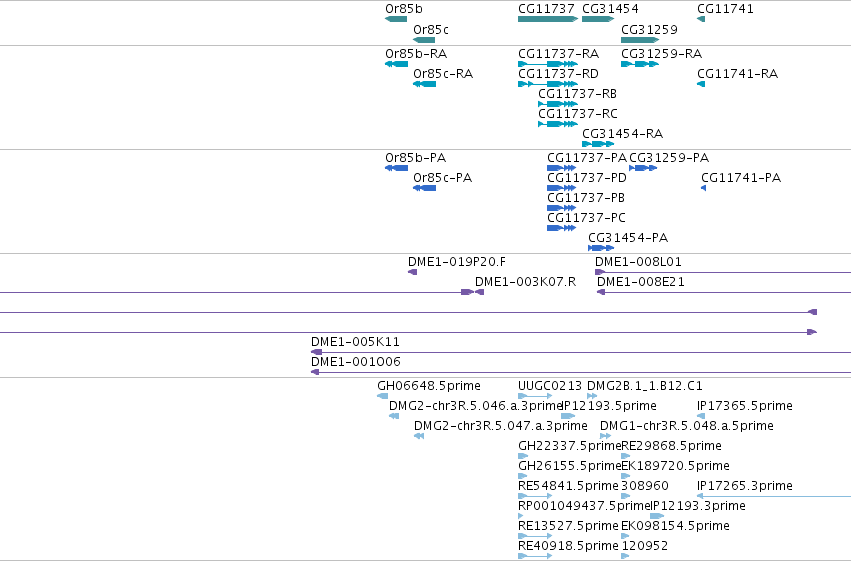Select the CG11741-PA protein
This screenshot has height=561, width=851.
coord(704,188)
